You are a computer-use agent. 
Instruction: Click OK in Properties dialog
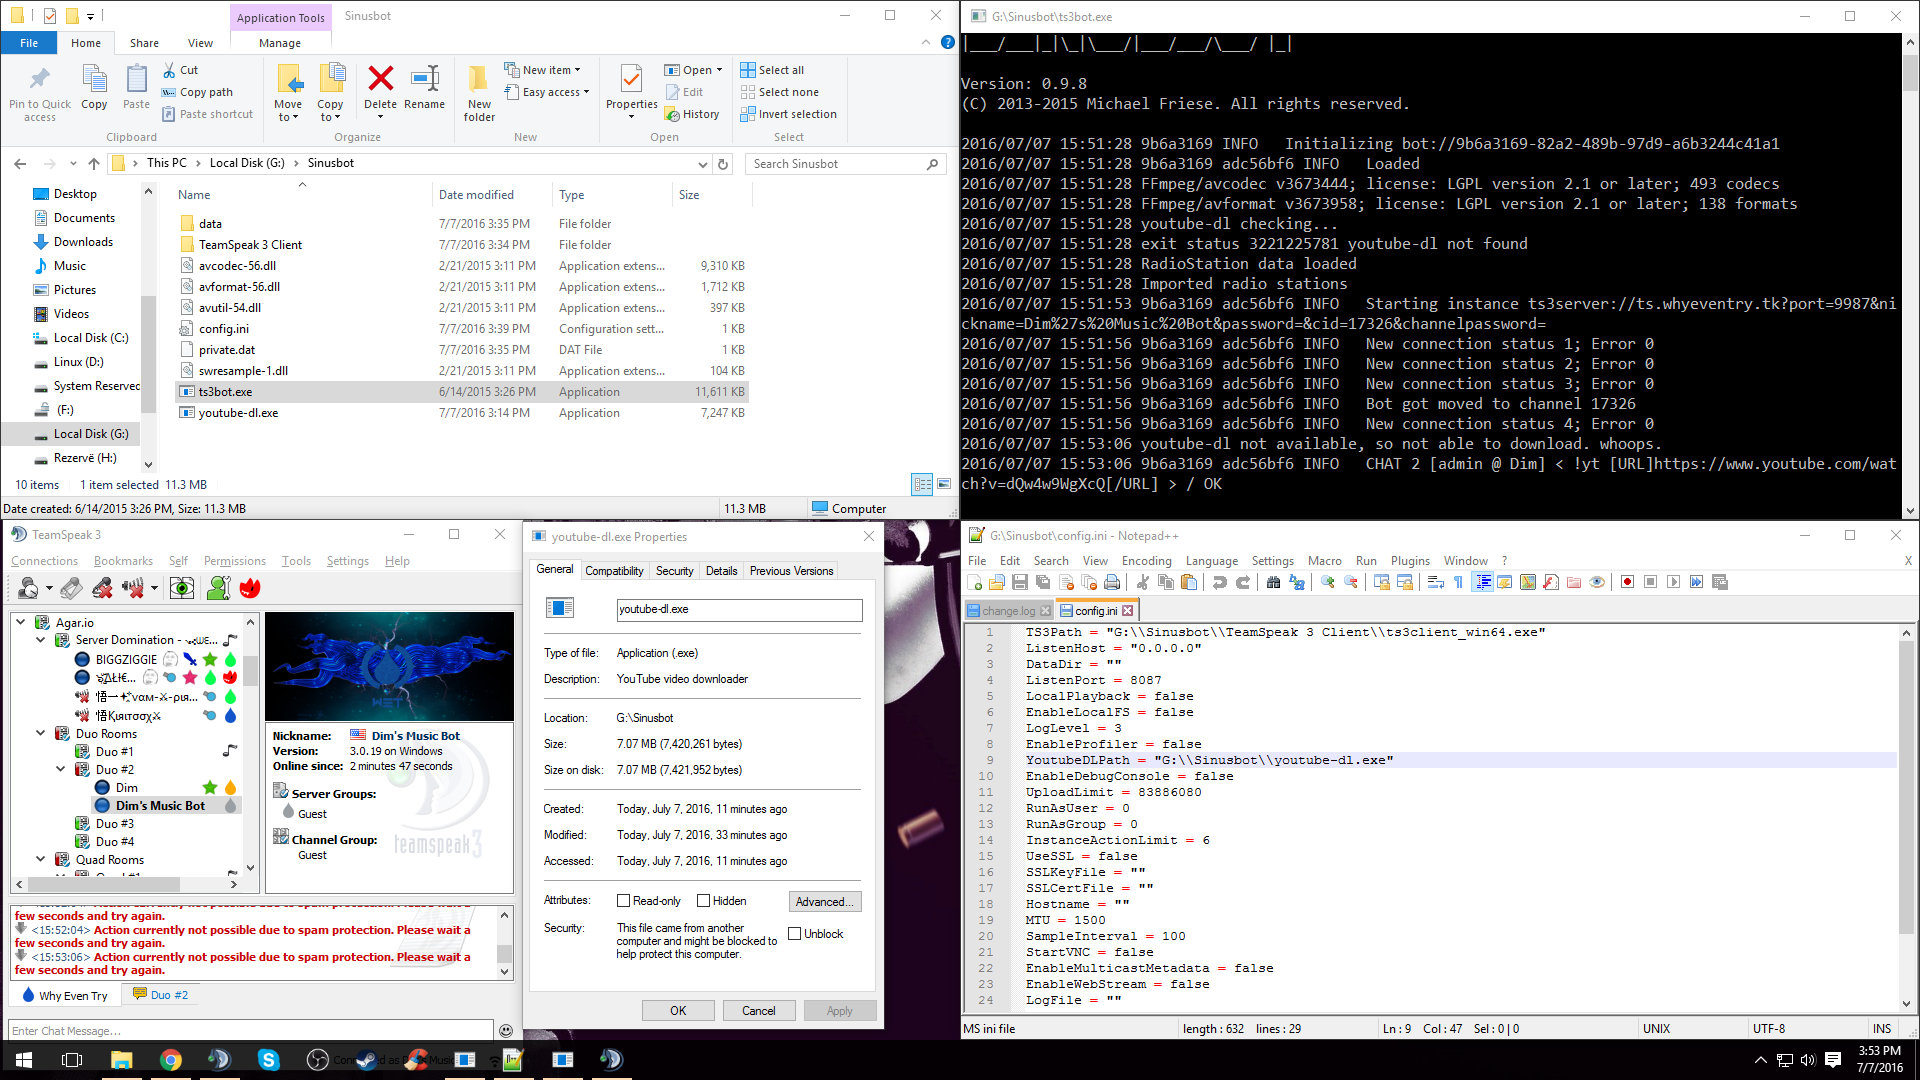[x=678, y=1010]
